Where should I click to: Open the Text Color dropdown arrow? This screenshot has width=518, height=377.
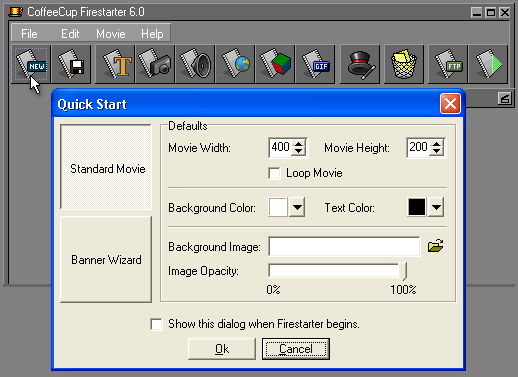coord(436,207)
